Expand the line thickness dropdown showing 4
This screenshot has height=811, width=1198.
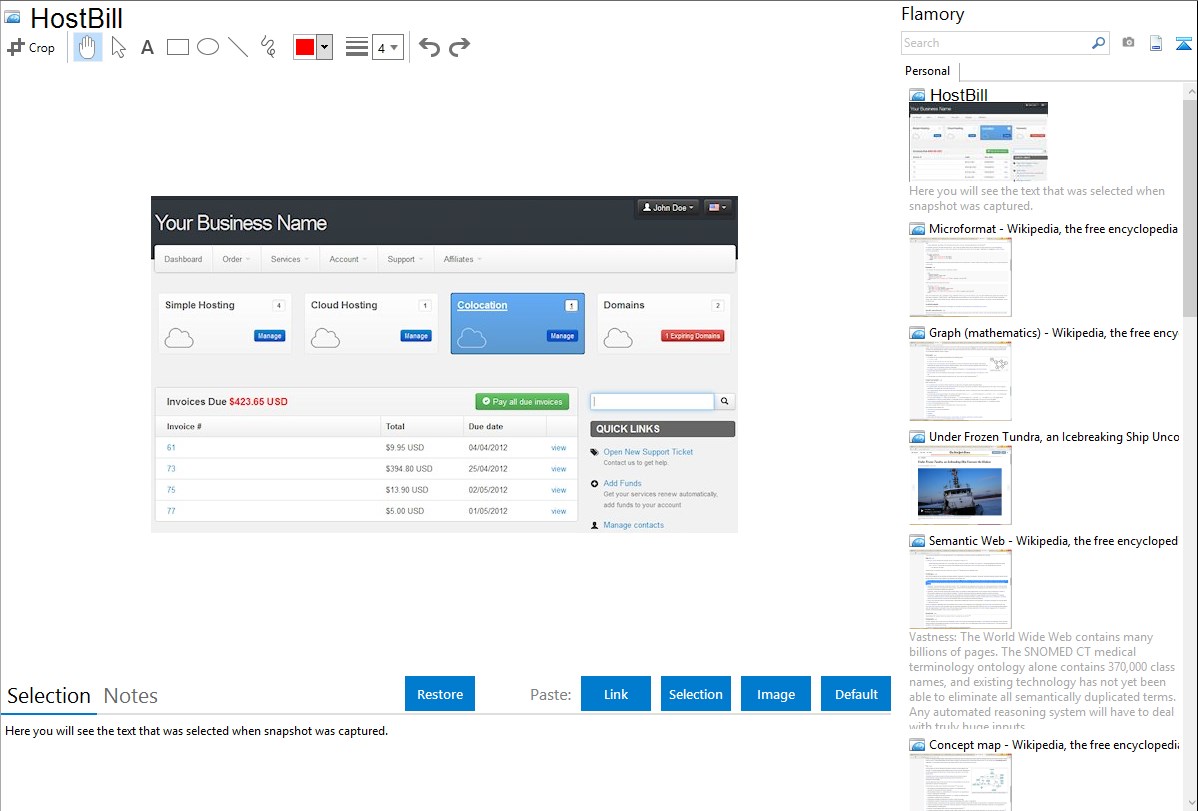388,47
